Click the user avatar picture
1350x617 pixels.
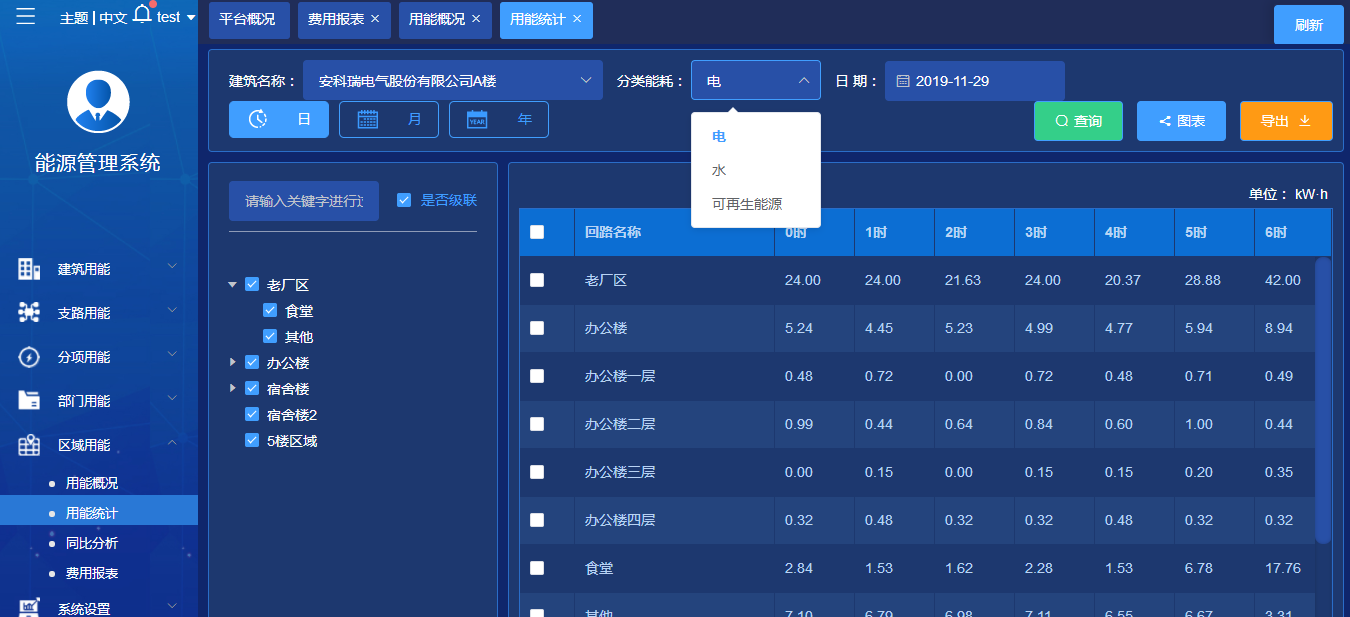click(x=98, y=101)
